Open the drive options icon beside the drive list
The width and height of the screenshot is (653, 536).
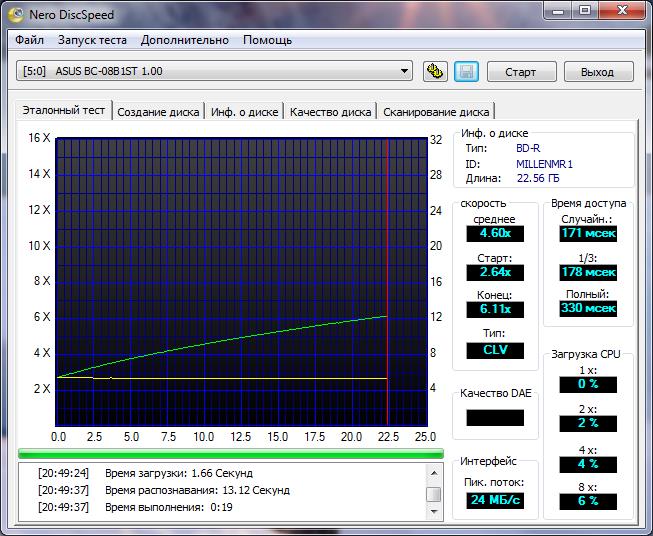pos(434,71)
